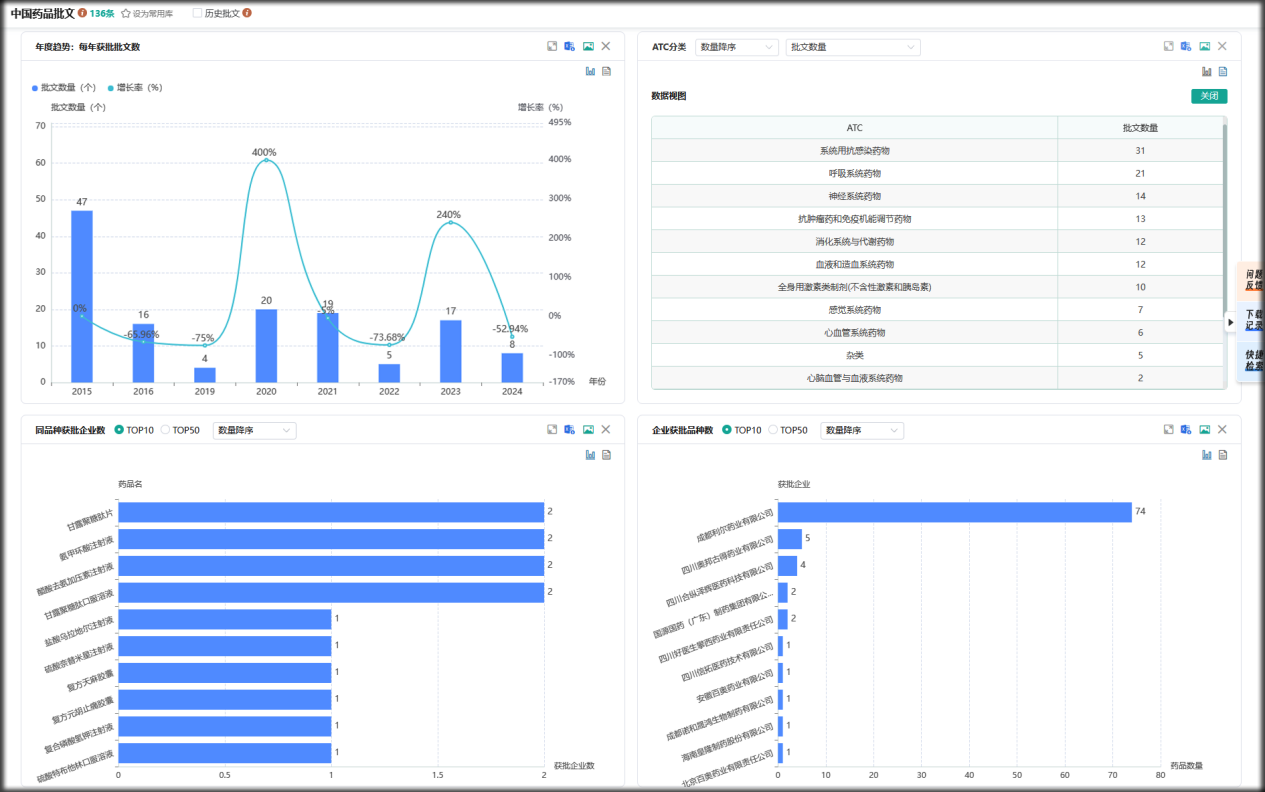Select TOP50 in 同品种获批企业数 panel
Screen dimensions: 1265x792
[166, 430]
